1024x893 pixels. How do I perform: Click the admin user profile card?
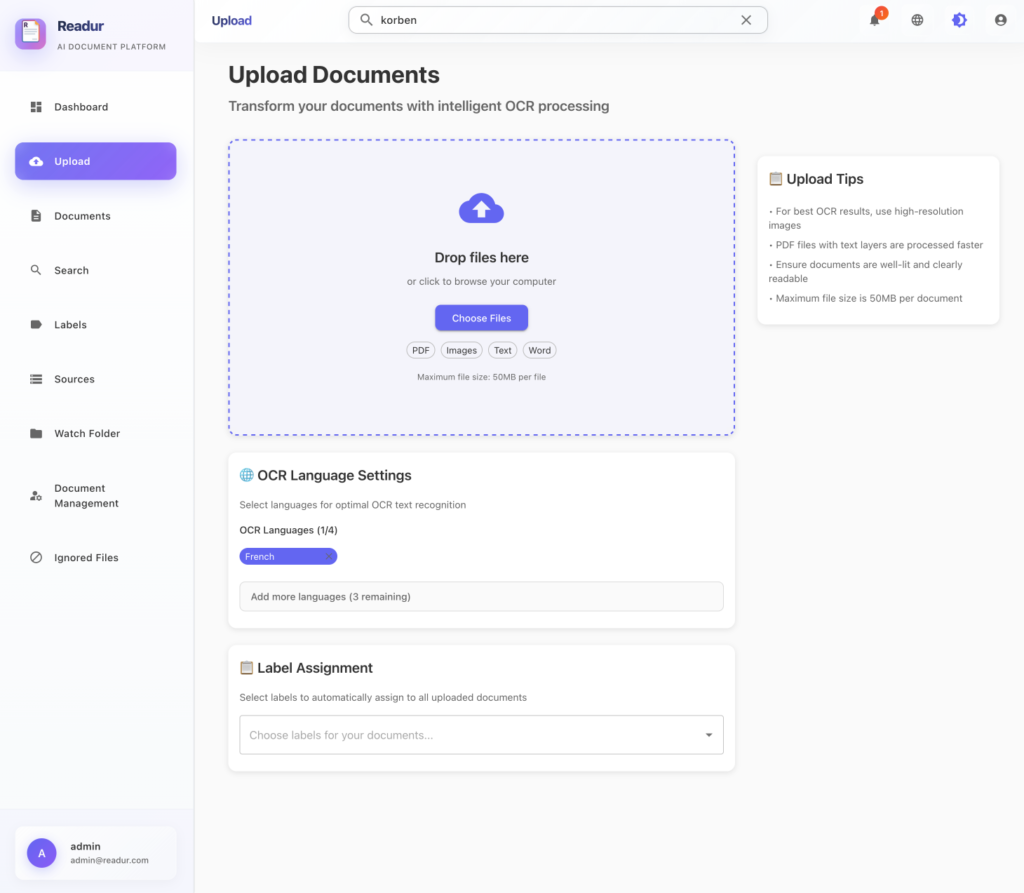point(96,853)
